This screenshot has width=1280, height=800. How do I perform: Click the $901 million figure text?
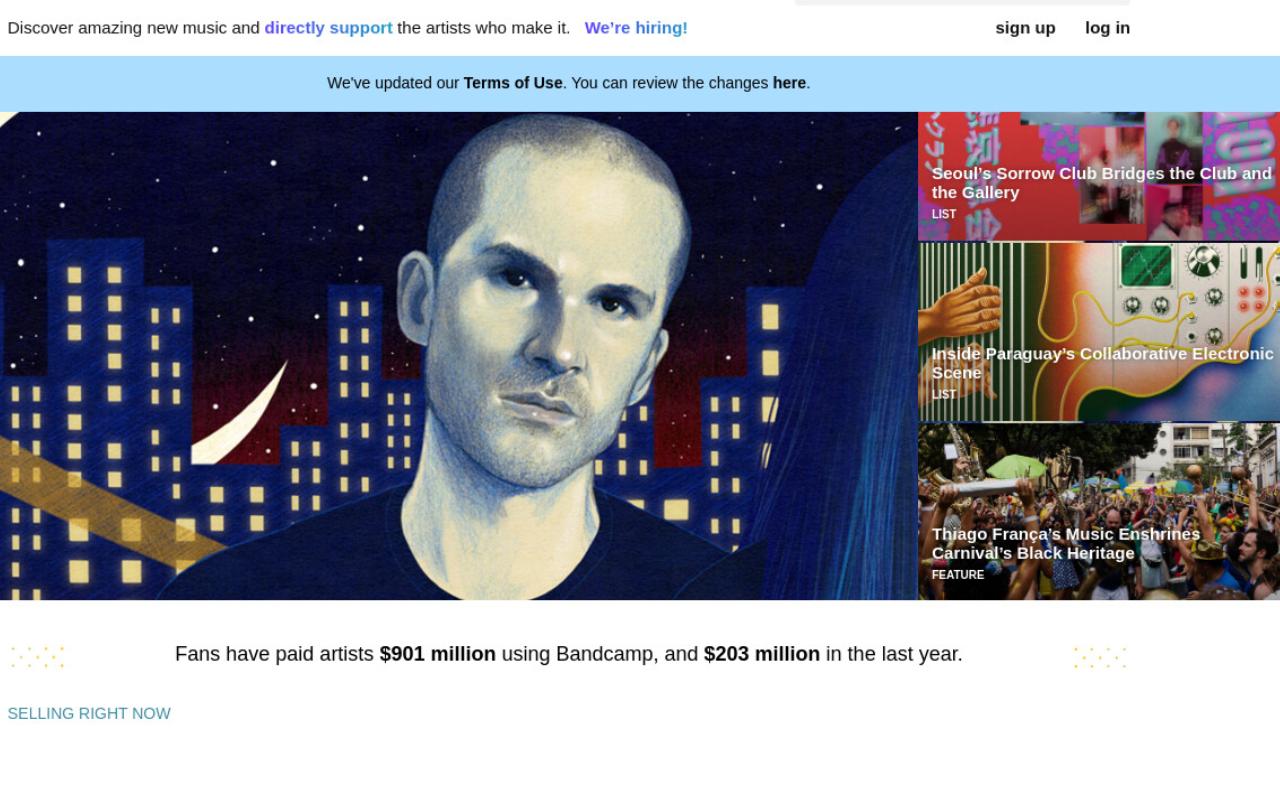[x=438, y=654]
